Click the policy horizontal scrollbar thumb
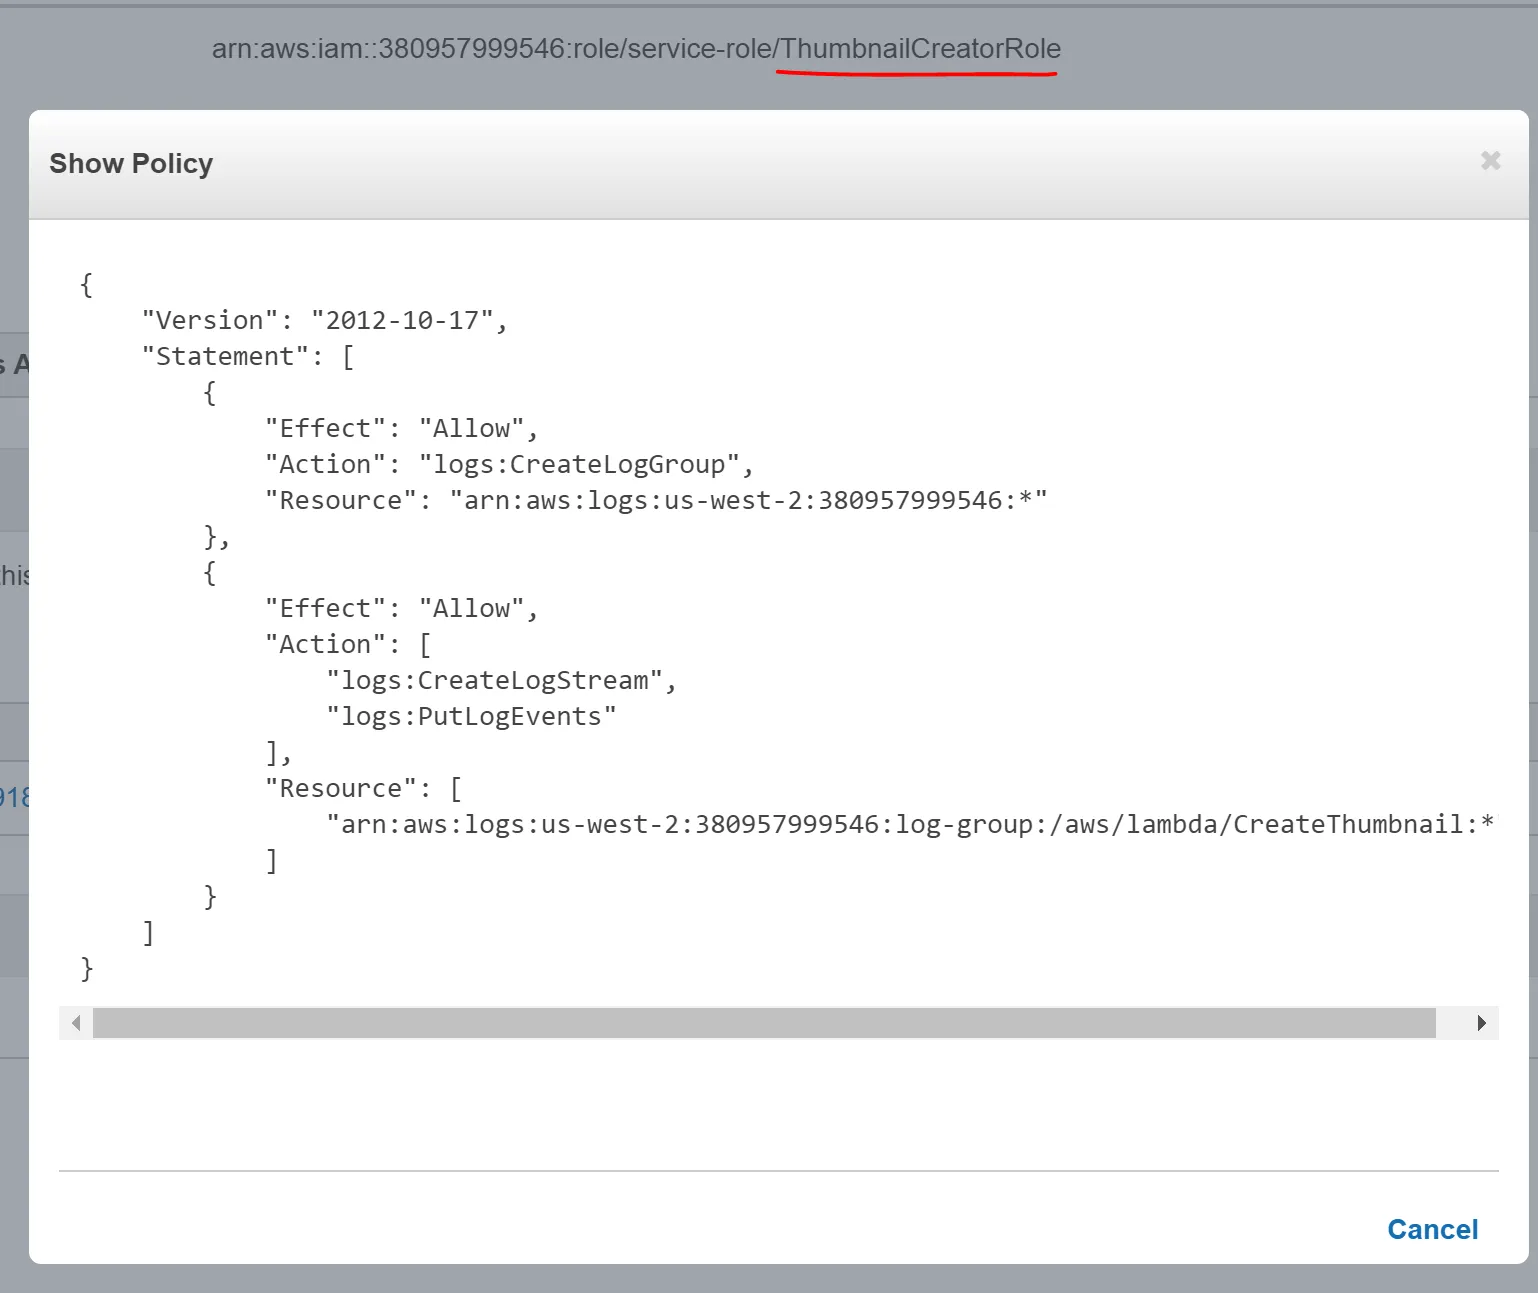Image resolution: width=1538 pixels, height=1293 pixels. click(764, 1023)
